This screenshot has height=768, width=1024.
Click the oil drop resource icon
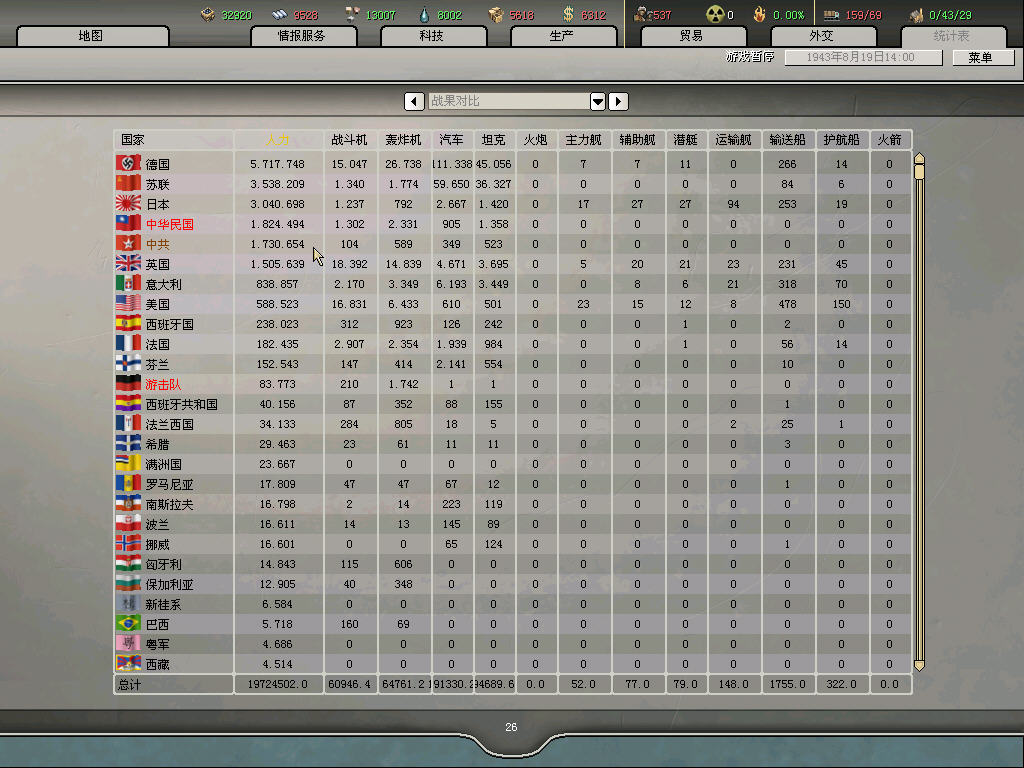[424, 14]
